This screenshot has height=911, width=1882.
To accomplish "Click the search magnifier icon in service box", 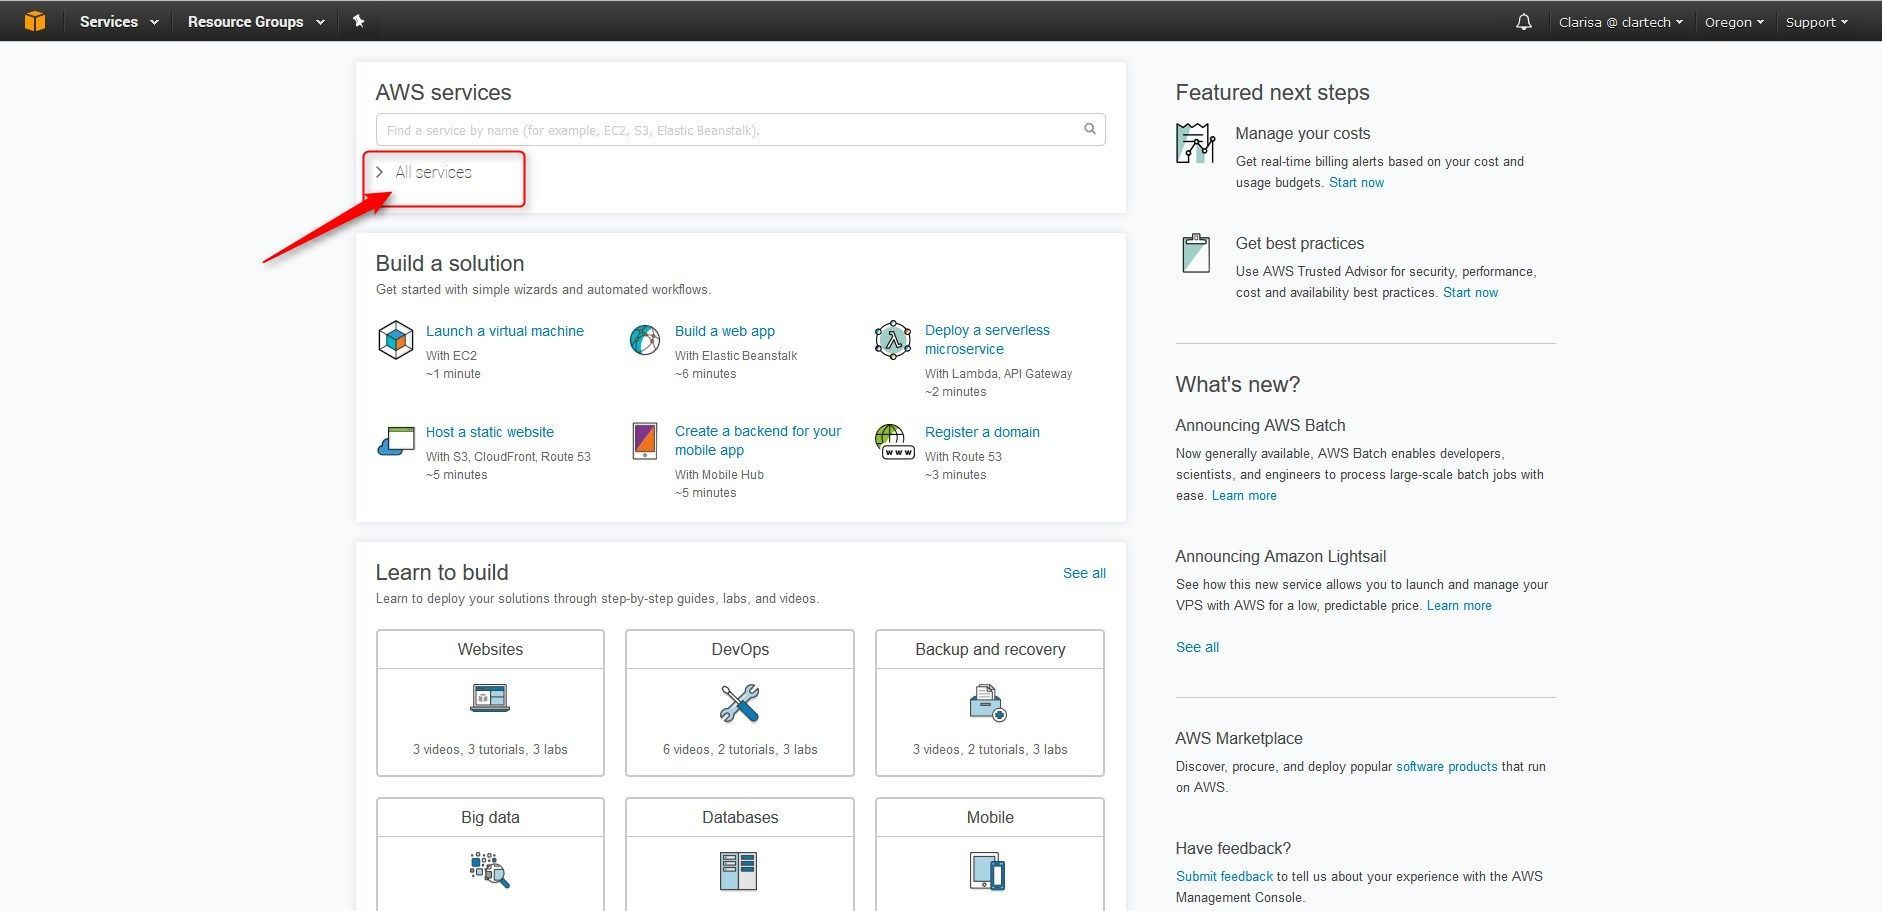I will [1090, 129].
